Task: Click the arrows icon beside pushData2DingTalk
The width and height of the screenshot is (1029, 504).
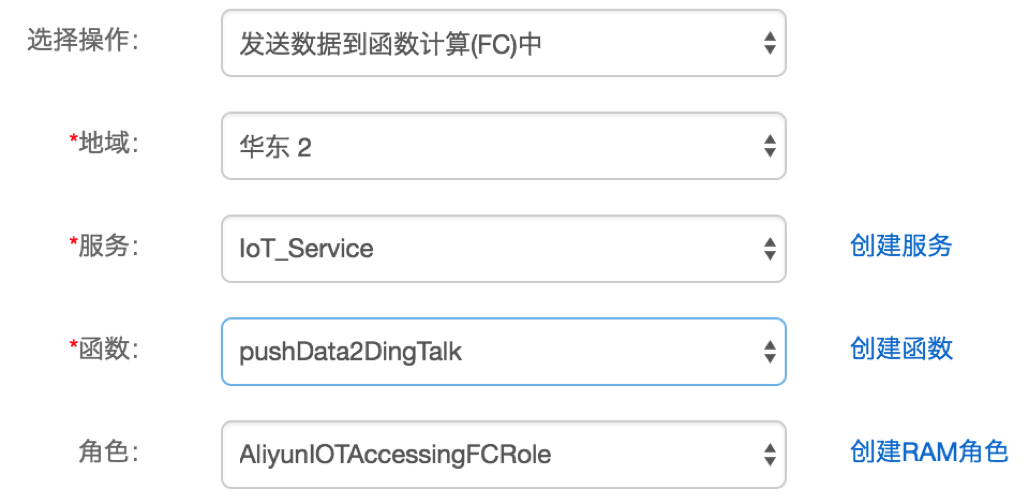Action: (x=769, y=351)
